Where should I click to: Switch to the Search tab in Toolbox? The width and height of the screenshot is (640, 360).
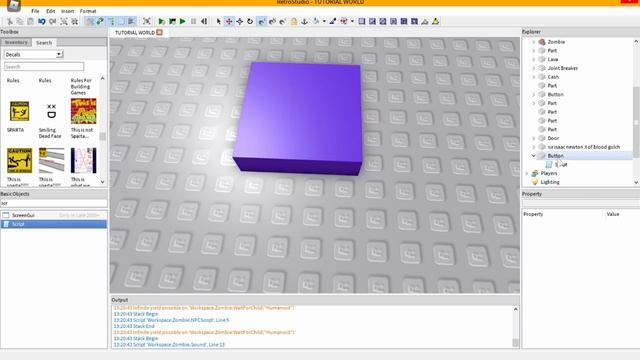point(44,42)
